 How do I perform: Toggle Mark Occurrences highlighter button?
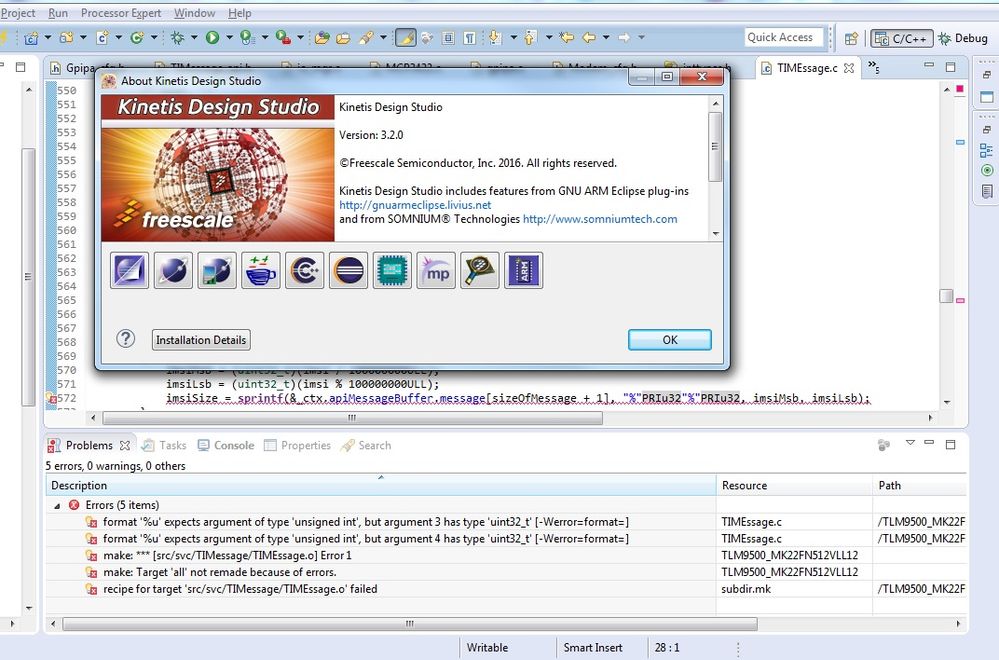[x=406, y=38]
